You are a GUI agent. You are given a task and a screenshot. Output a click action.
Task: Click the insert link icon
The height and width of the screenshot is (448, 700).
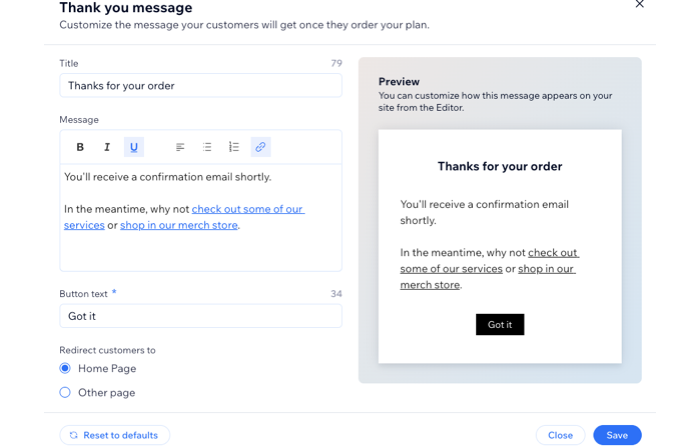click(x=261, y=147)
